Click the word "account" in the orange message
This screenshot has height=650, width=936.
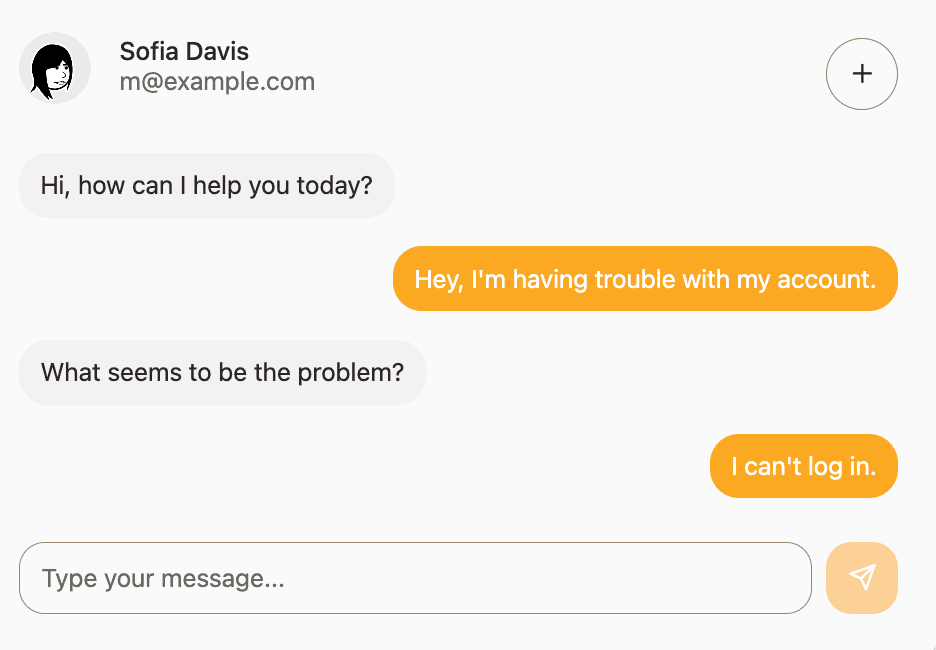pos(822,279)
